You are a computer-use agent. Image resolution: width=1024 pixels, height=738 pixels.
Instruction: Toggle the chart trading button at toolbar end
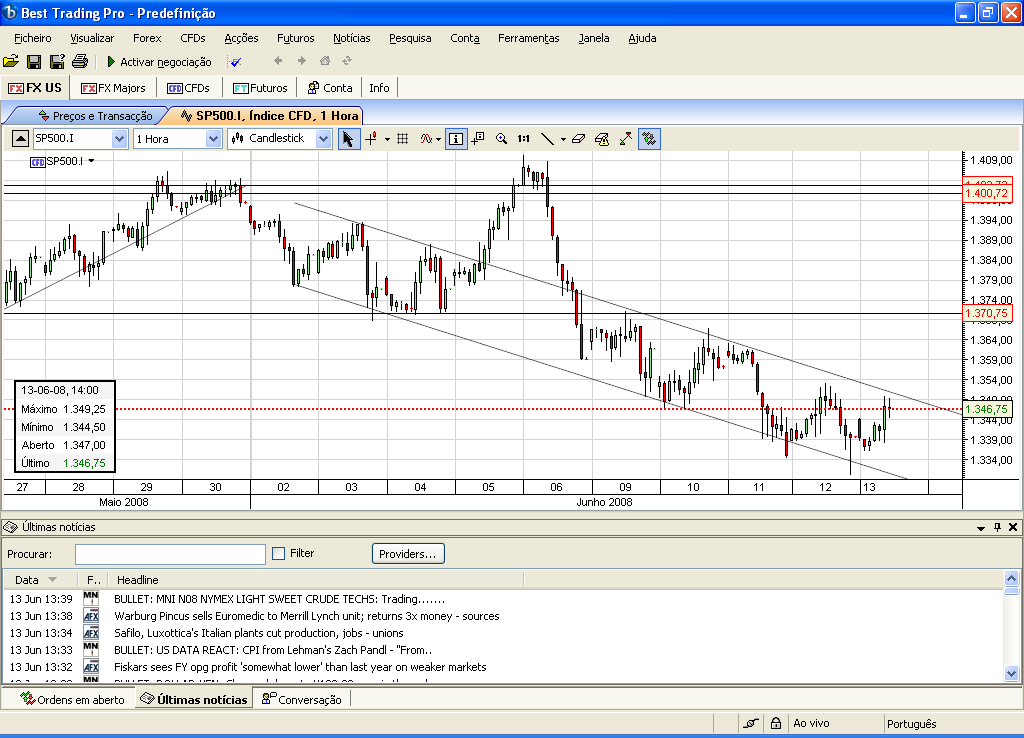pyautogui.click(x=649, y=138)
